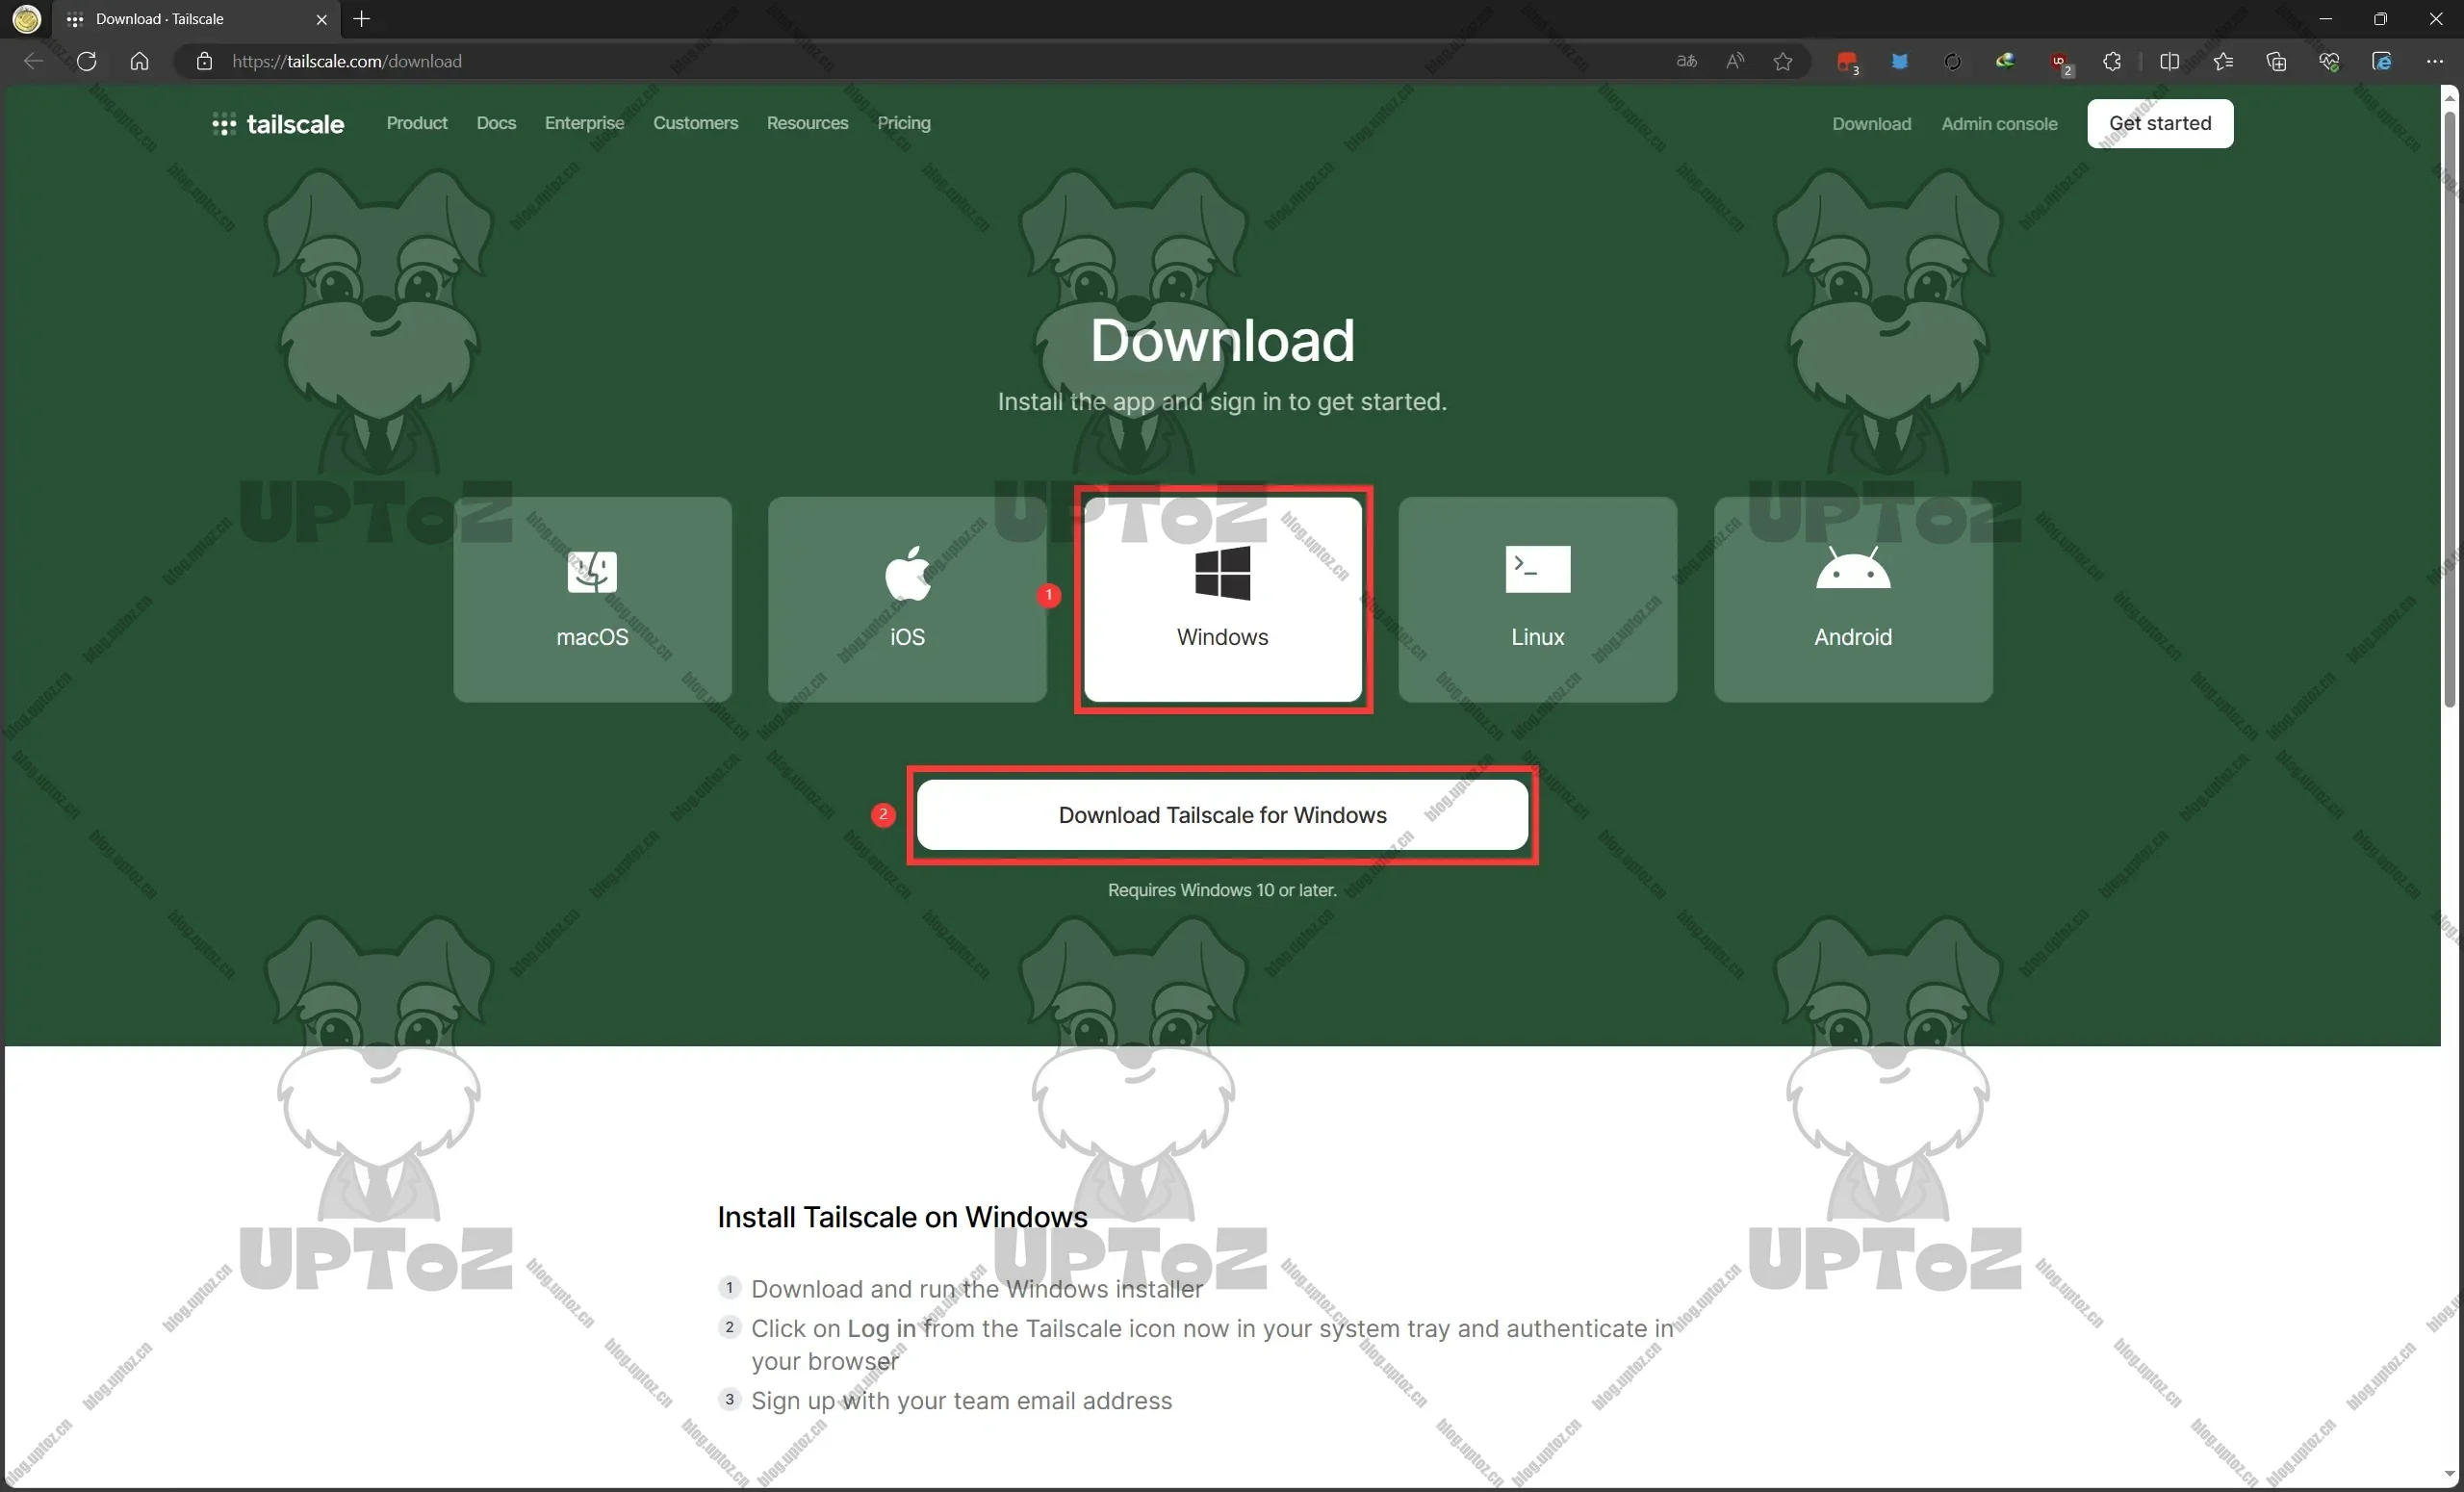Open the translate page icon
Screen dimensions: 2464x1492
(x=1687, y=61)
